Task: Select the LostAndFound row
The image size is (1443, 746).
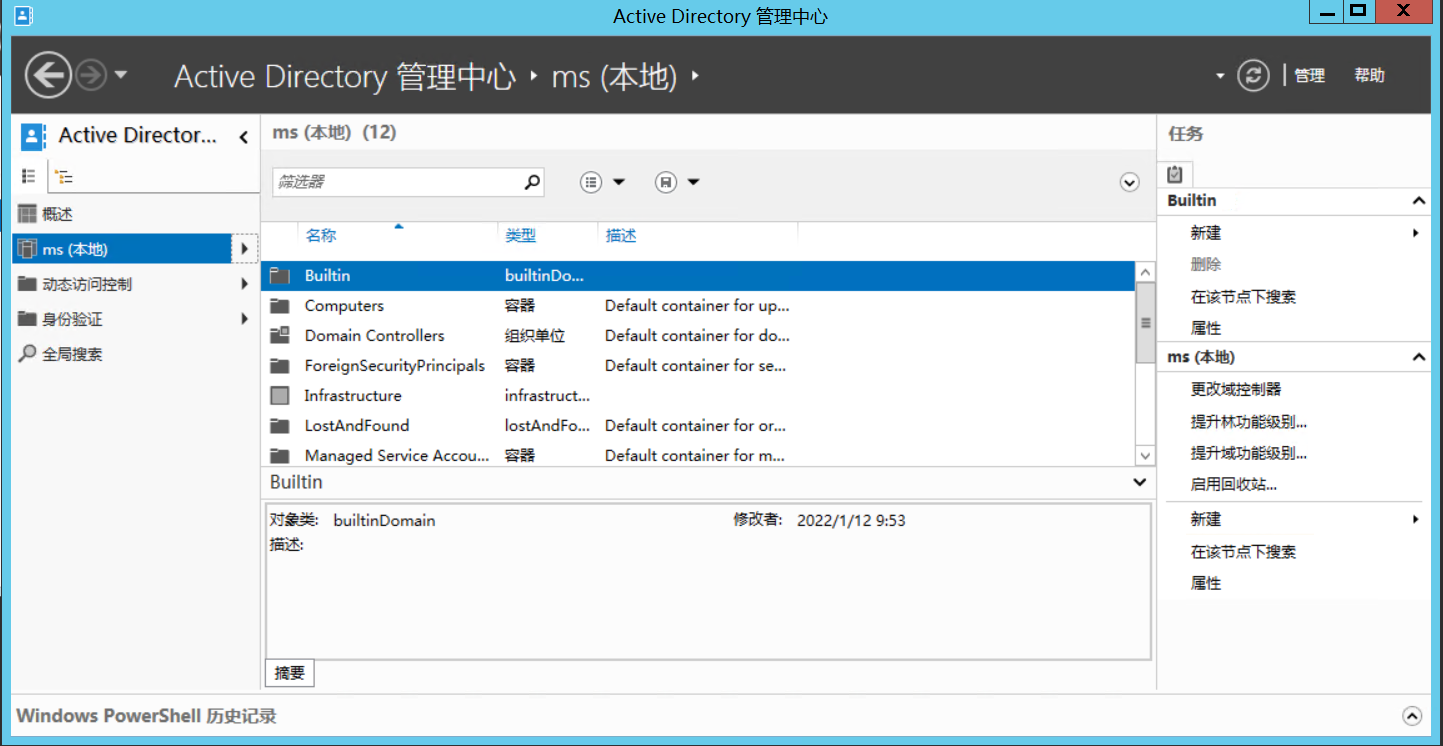Action: [698, 426]
